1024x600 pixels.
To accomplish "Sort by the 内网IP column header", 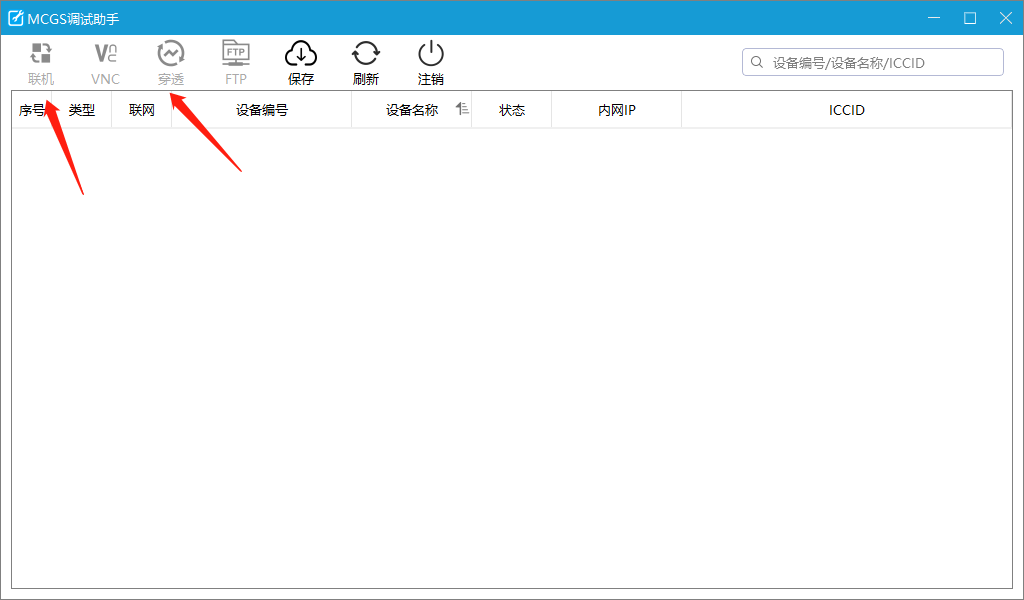I will [x=616, y=110].
